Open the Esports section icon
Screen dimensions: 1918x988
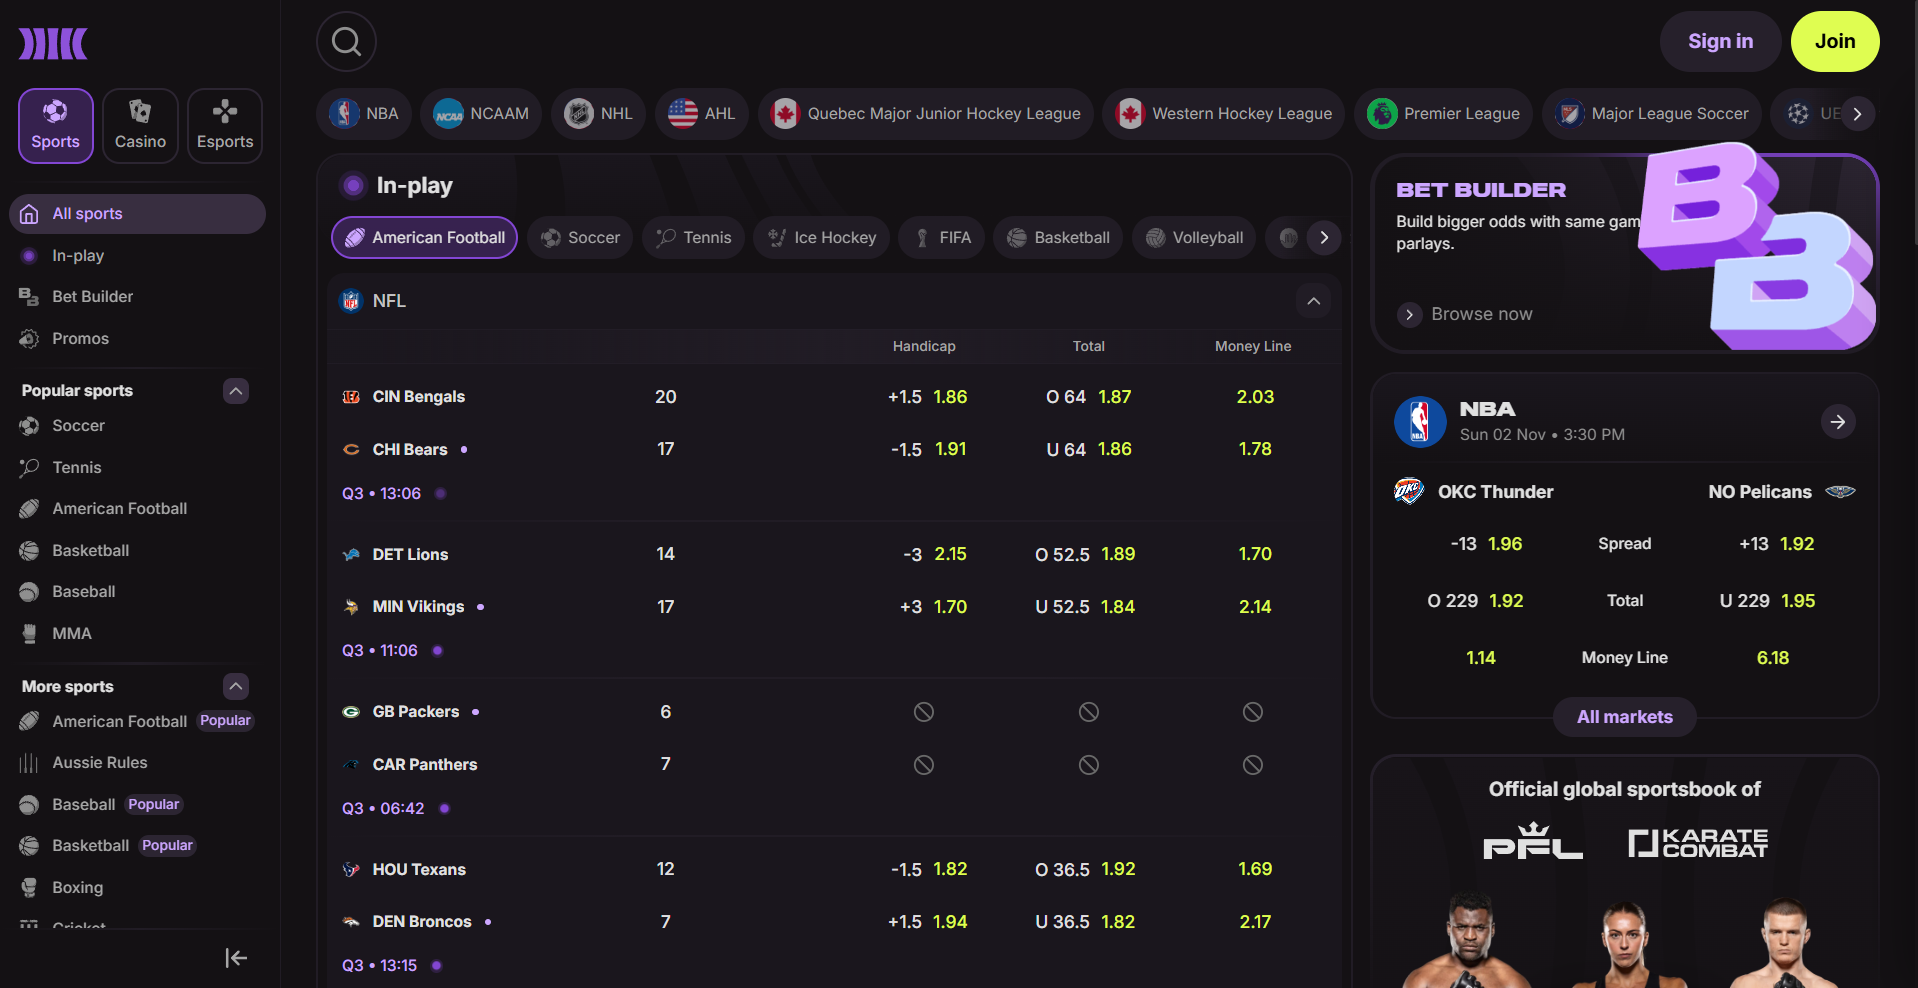225,126
